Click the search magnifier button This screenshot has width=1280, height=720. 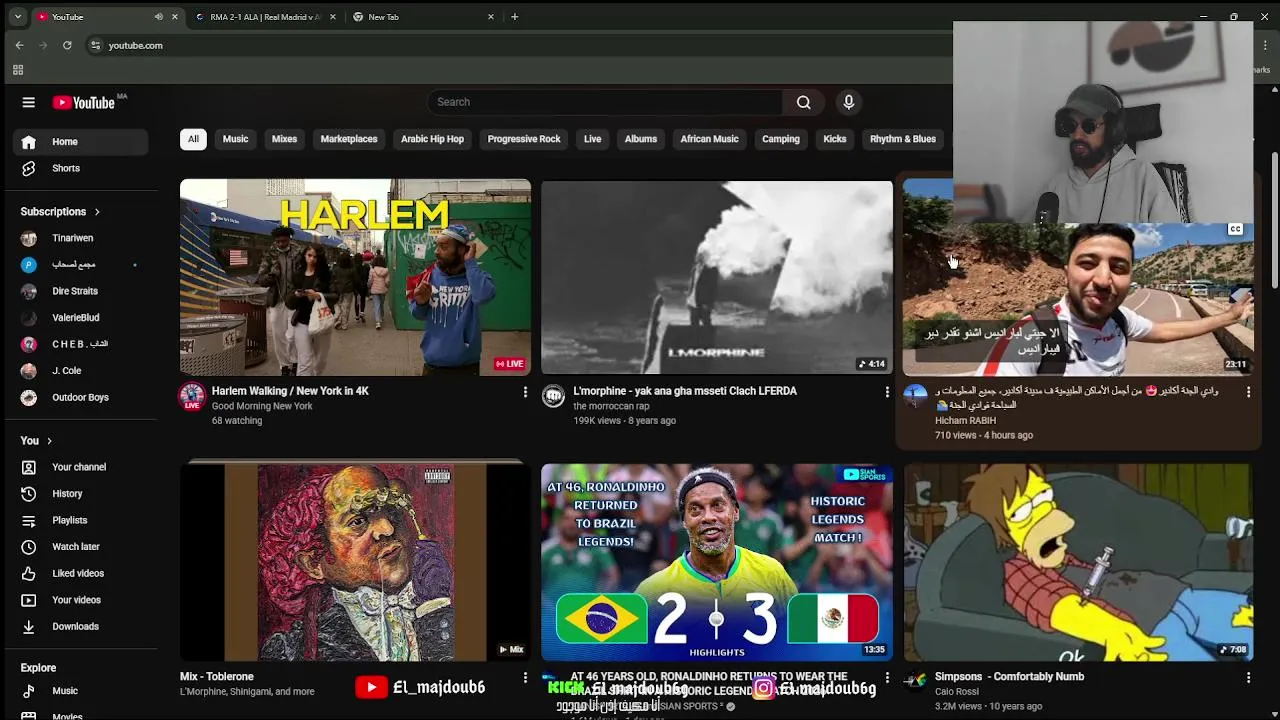click(803, 102)
